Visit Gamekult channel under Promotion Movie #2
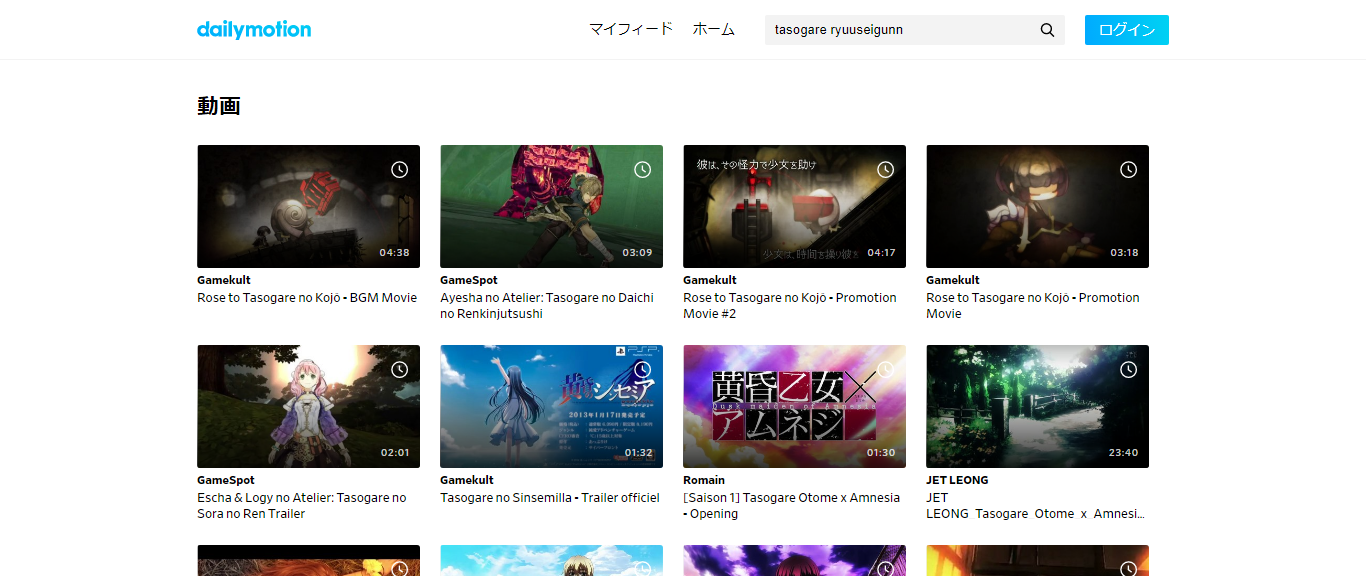 tap(710, 280)
